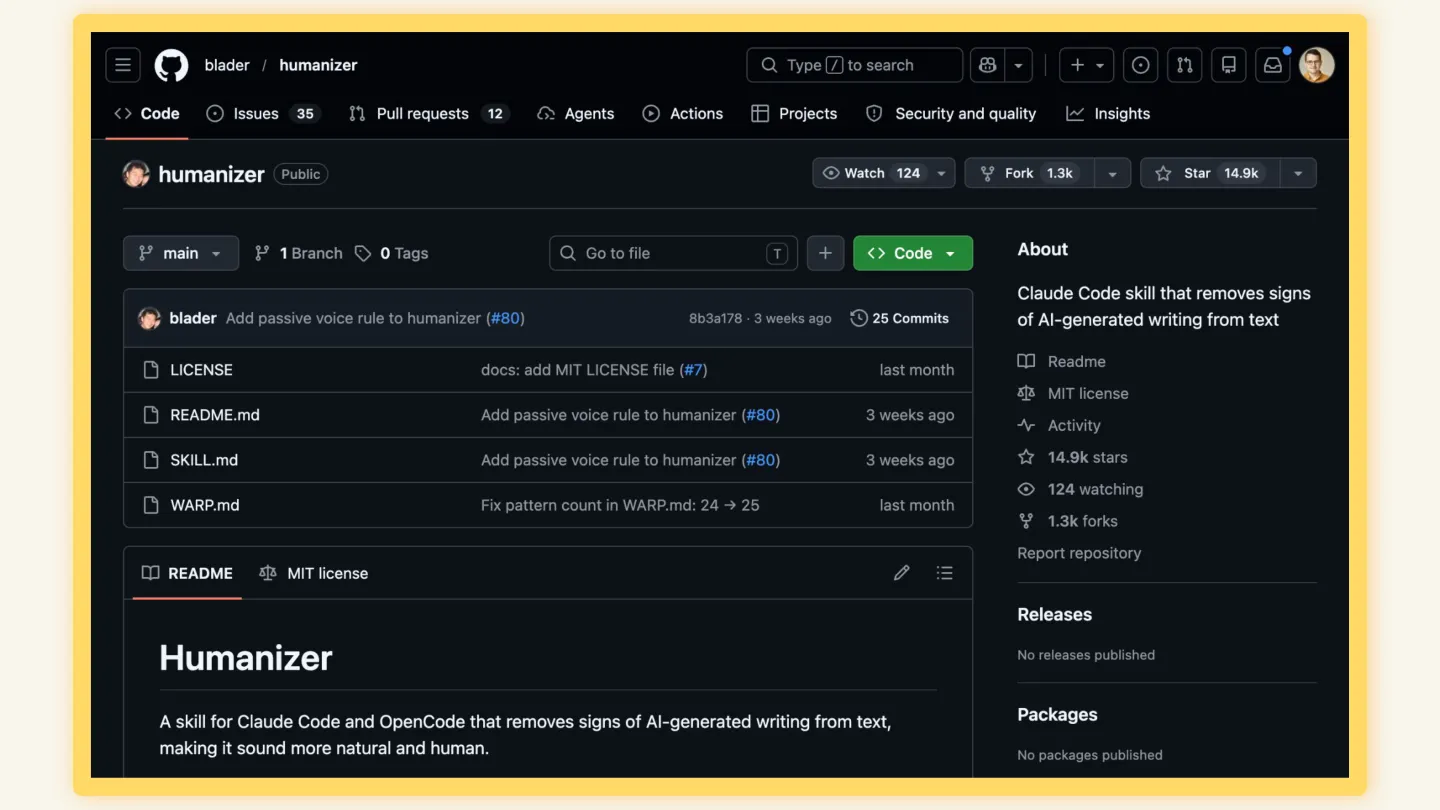Screen dimensions: 1440x810
Task: Click the Report repository link
Action: pos(1079,553)
